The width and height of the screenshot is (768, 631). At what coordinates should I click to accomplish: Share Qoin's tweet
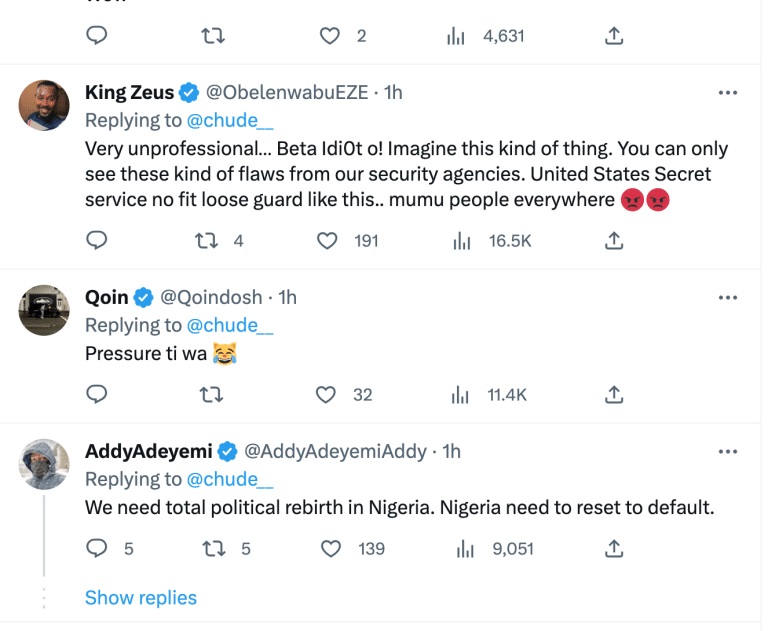coord(615,394)
